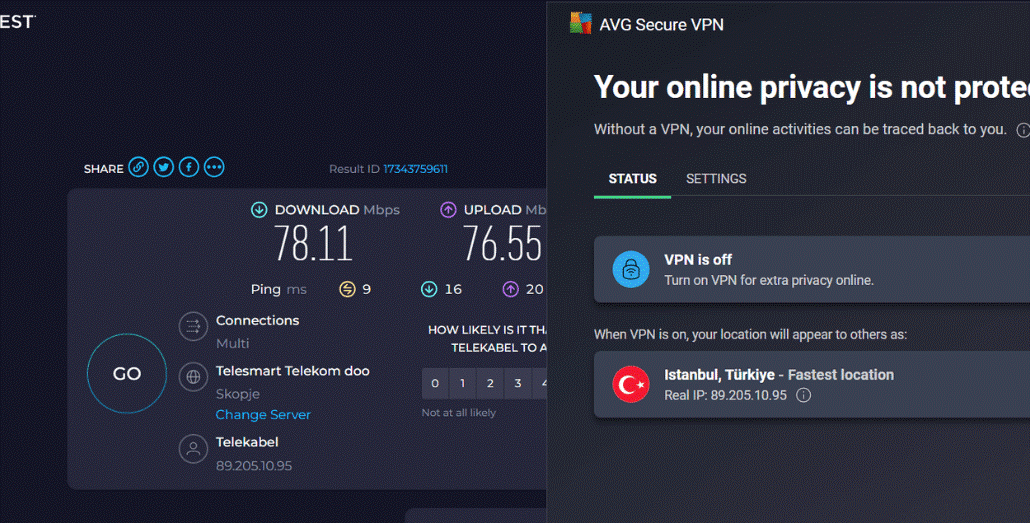1030x523 pixels.
Task: Rate likelihood 1 in survey
Action: pos(462,383)
